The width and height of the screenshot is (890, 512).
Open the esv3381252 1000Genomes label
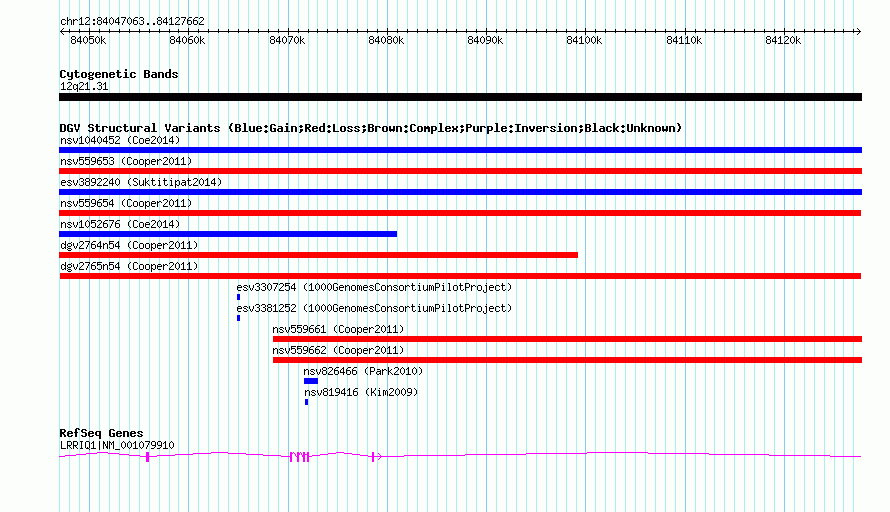tap(374, 308)
